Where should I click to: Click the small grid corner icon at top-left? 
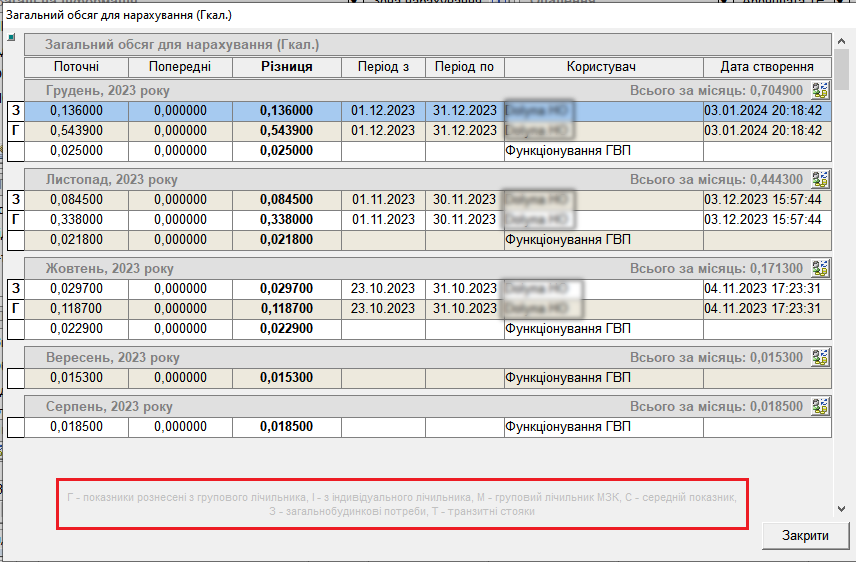12,38
